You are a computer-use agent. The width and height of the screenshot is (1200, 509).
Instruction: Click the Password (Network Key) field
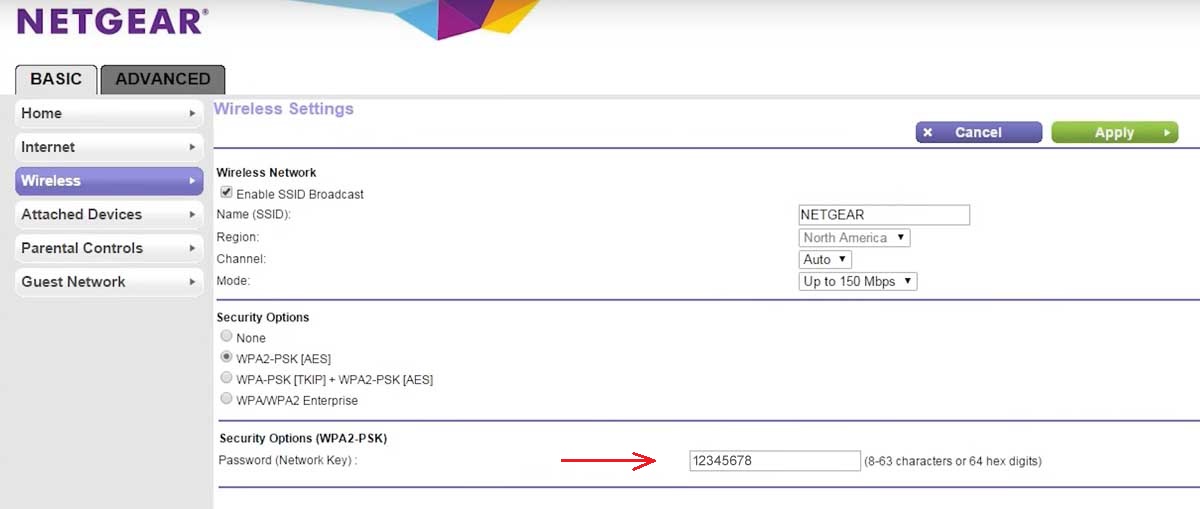tap(775, 461)
